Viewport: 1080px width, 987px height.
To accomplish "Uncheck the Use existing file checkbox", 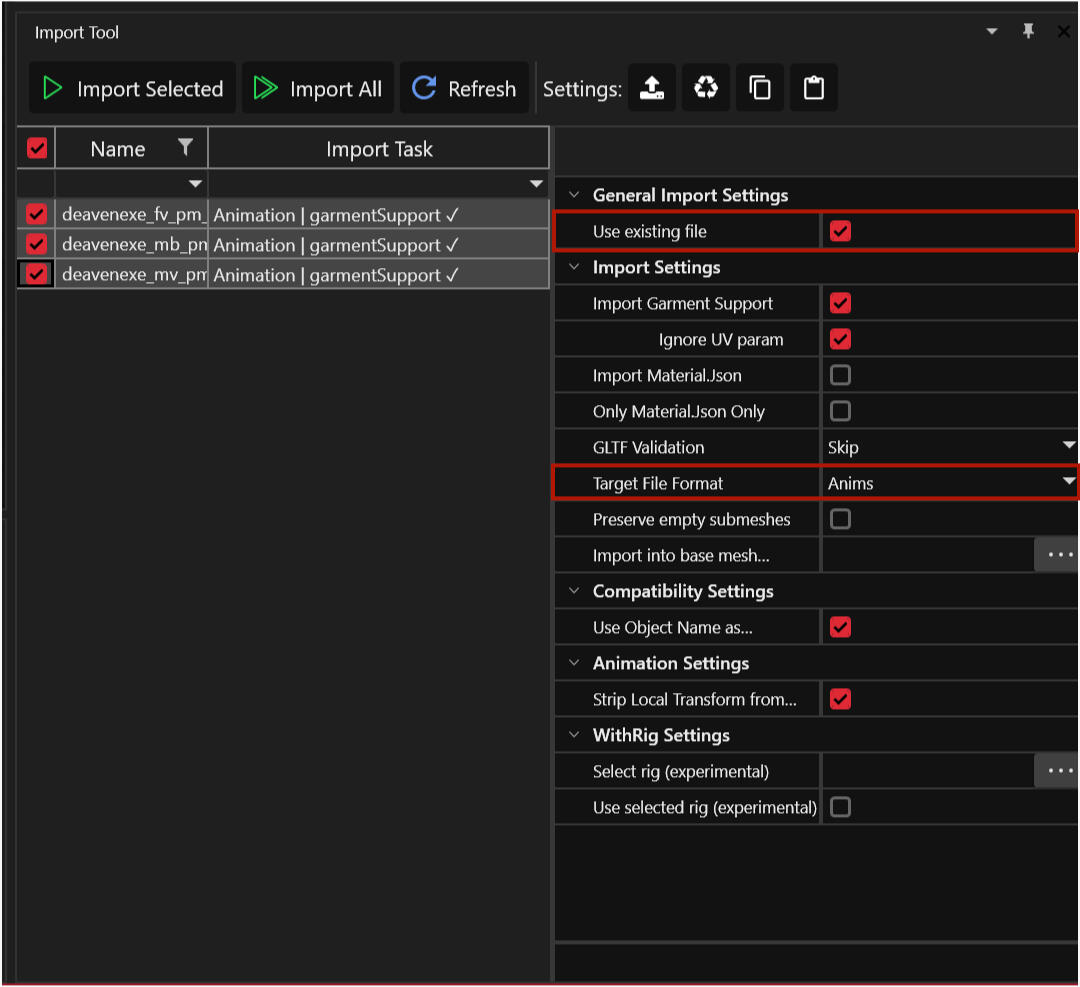I will point(840,231).
